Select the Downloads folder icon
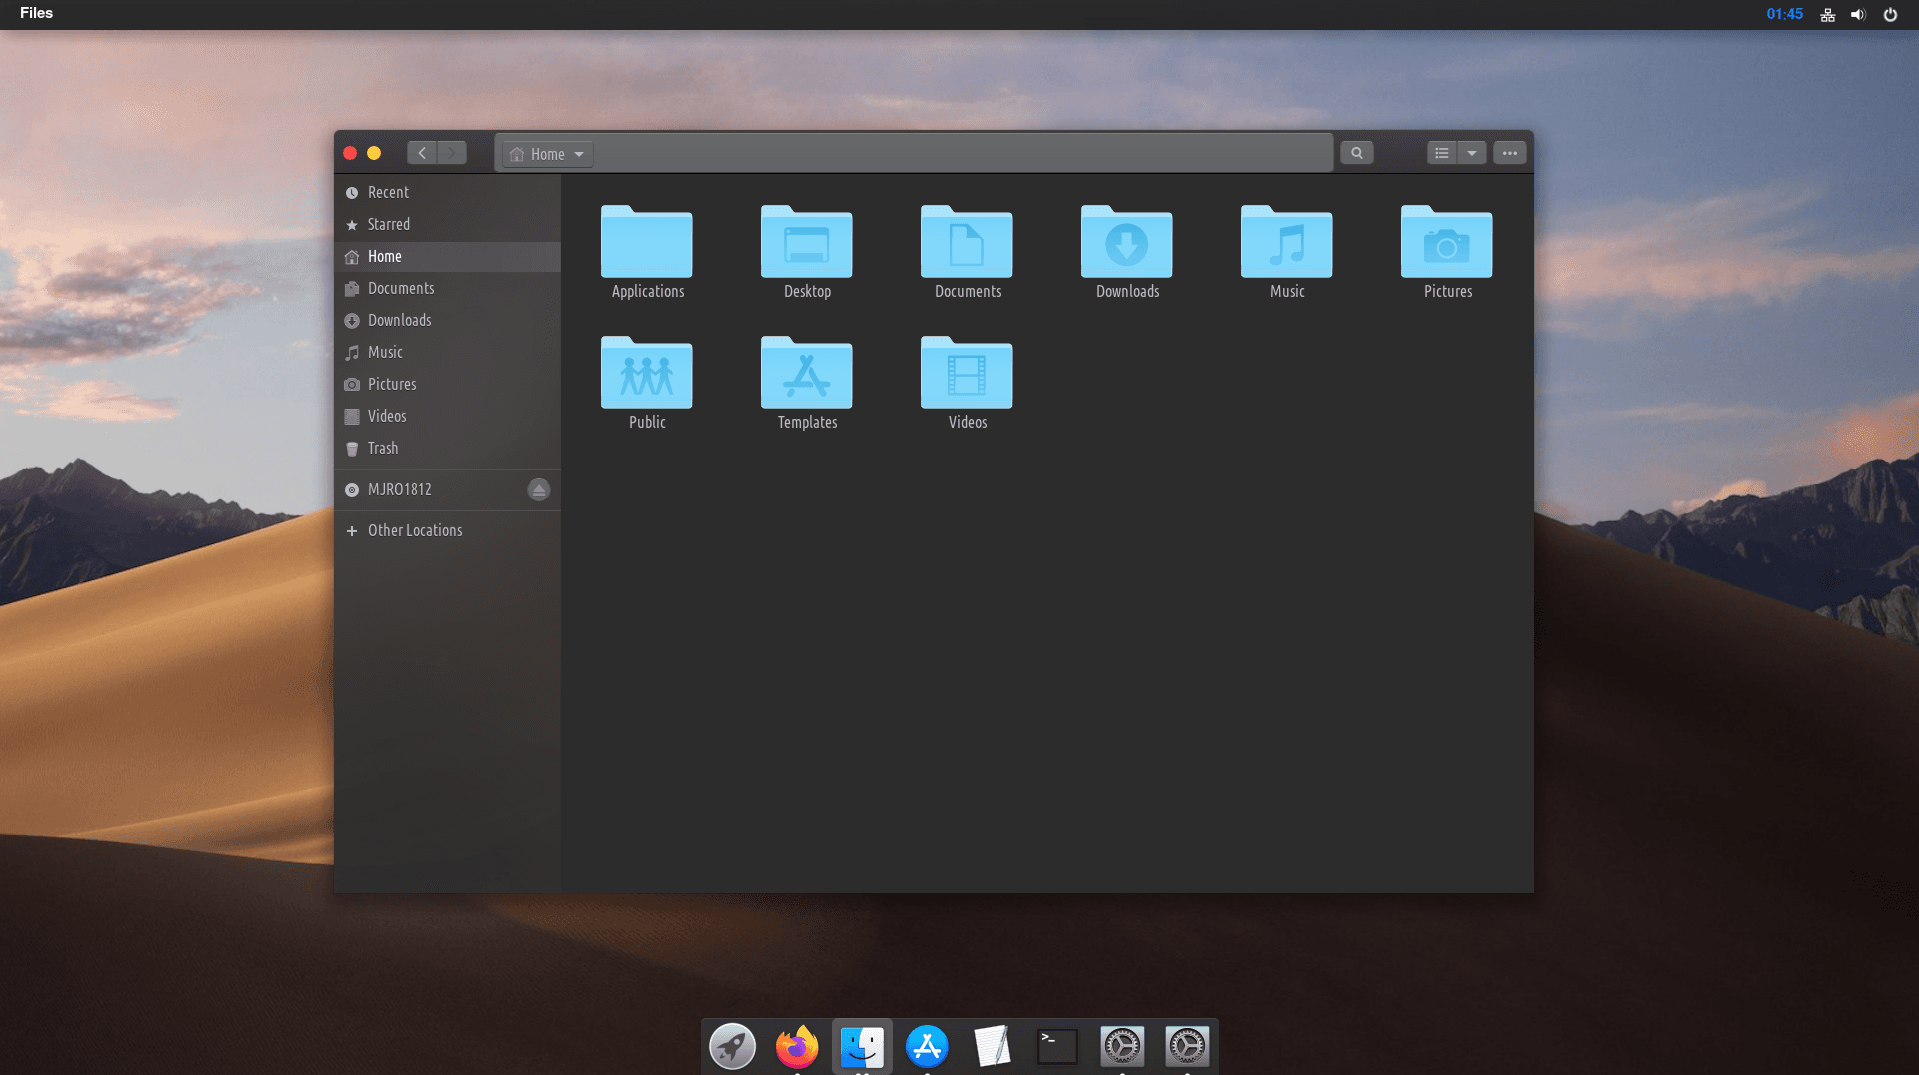 pyautogui.click(x=1126, y=243)
